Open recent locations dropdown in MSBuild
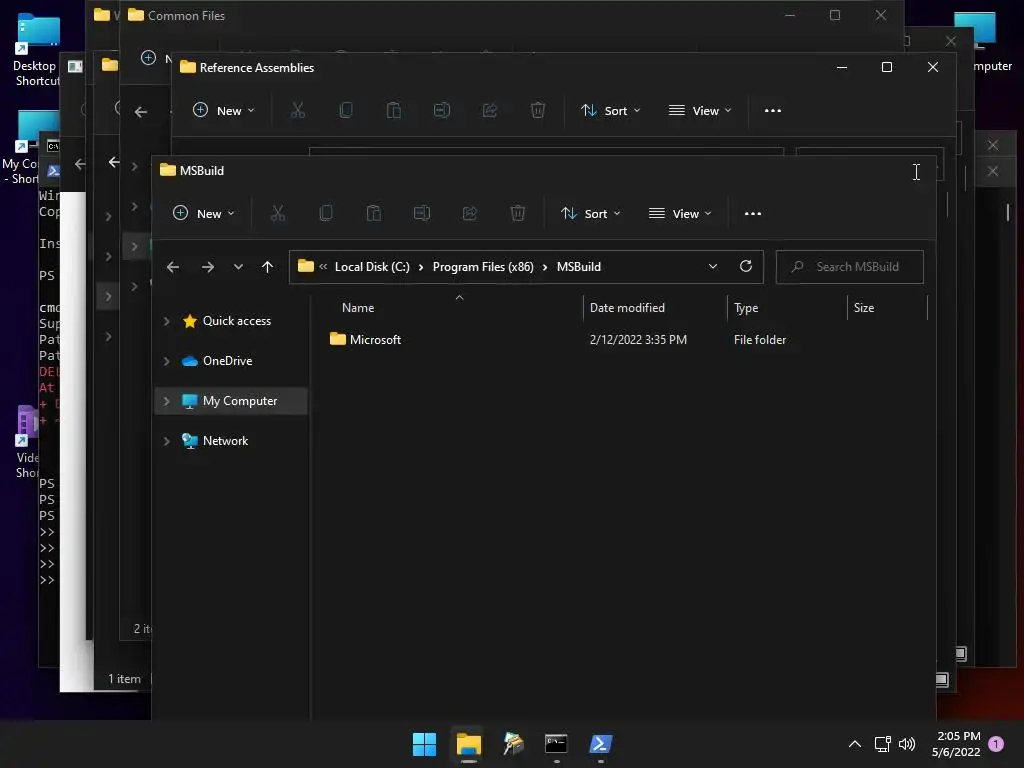 click(x=238, y=267)
